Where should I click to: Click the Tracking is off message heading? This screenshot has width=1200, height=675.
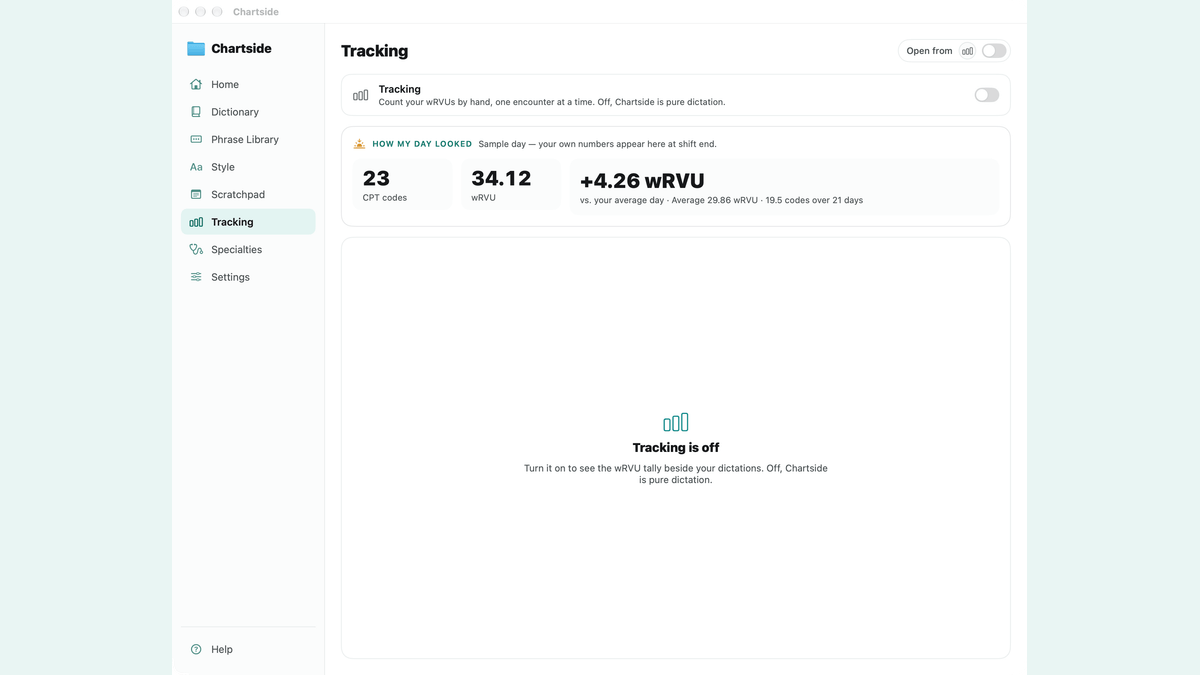click(676, 448)
